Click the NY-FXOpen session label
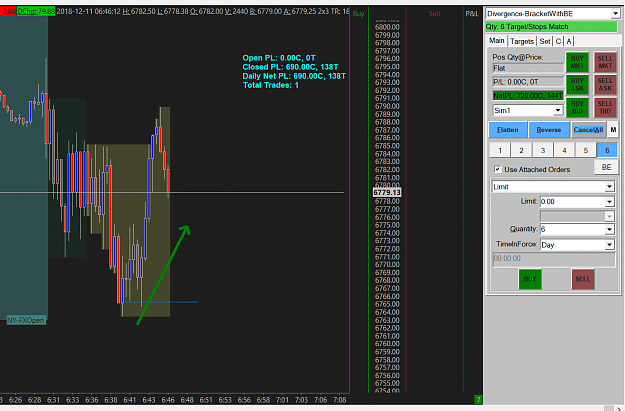This screenshot has height=411, width=625. [26, 320]
